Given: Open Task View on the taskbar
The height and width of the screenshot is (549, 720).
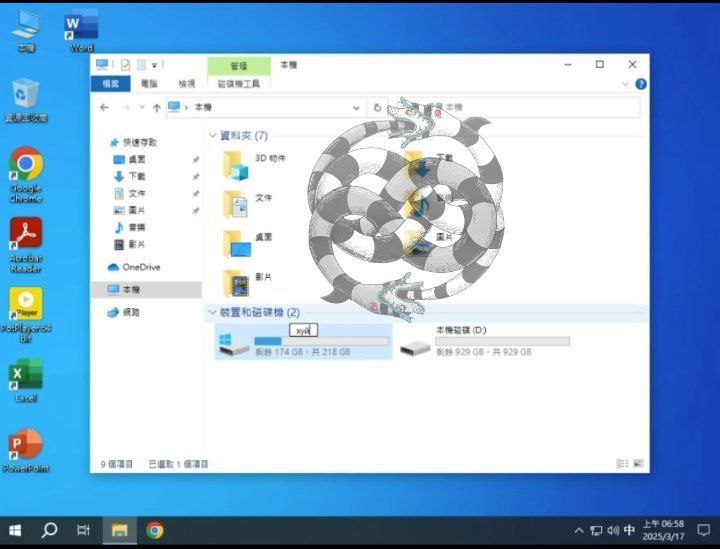Looking at the screenshot, I should [x=83, y=531].
